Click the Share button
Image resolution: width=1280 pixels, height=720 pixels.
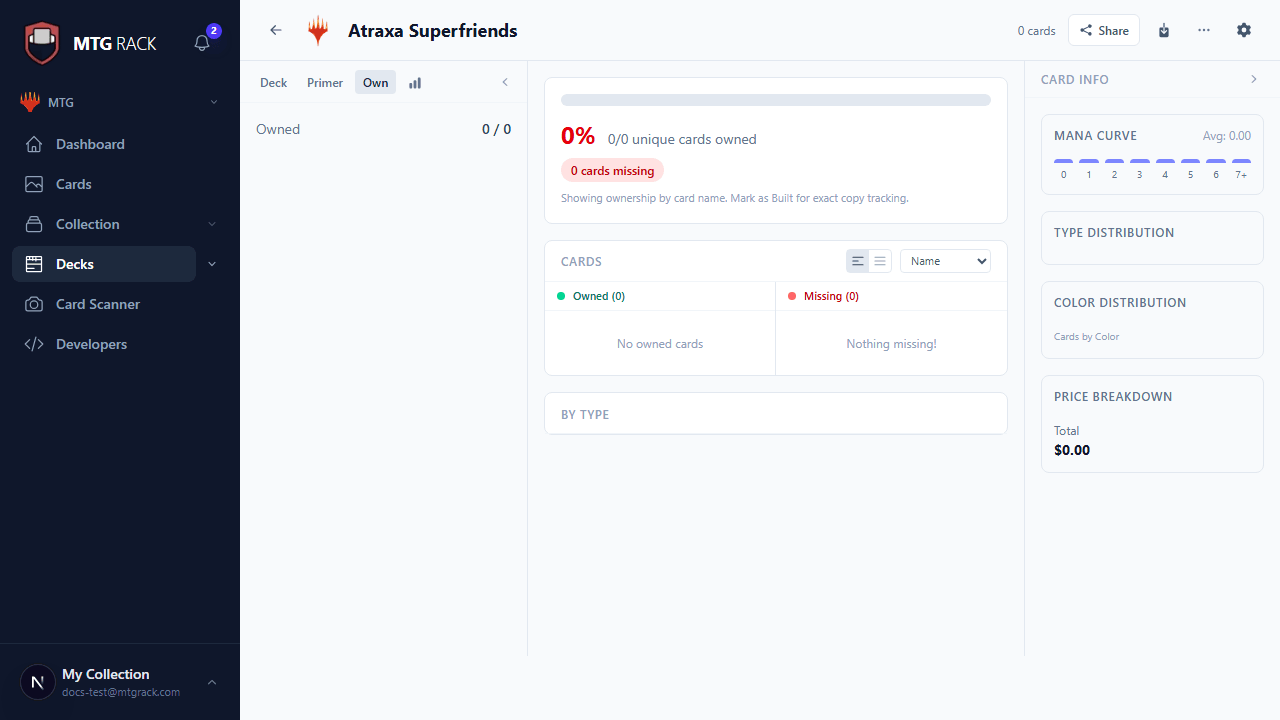point(1104,31)
